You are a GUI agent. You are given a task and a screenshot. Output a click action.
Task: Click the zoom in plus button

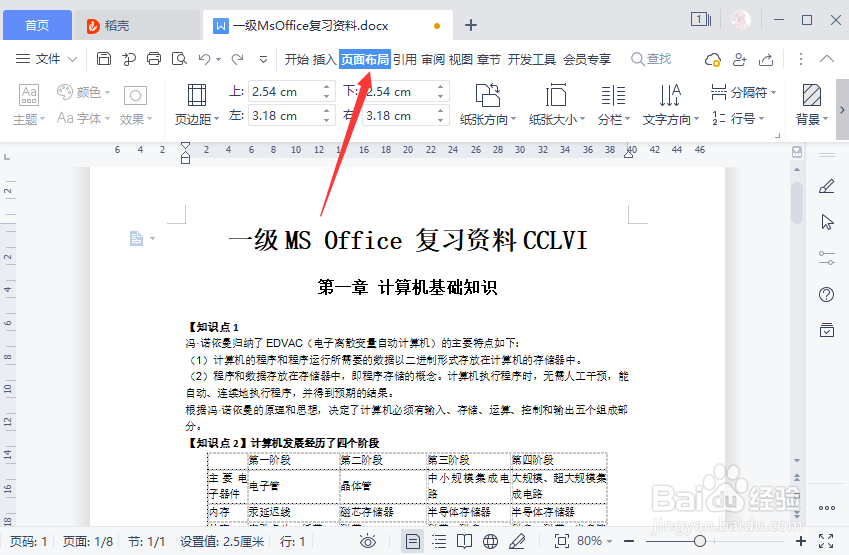[801, 541]
